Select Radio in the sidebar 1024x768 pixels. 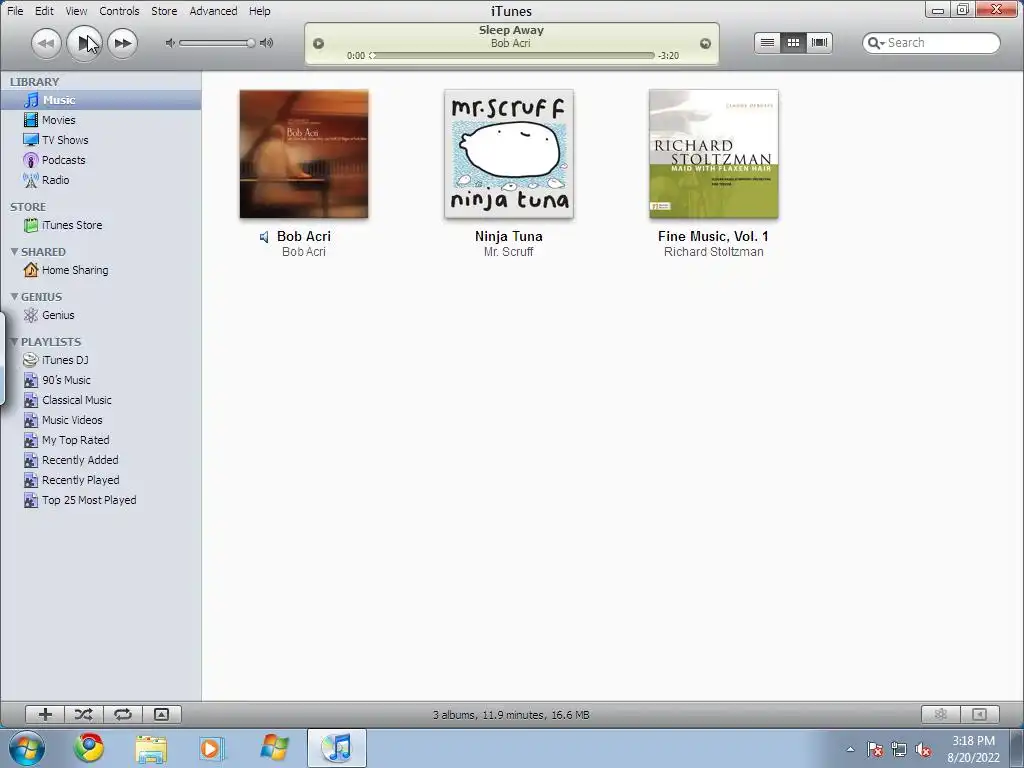pos(101,180)
